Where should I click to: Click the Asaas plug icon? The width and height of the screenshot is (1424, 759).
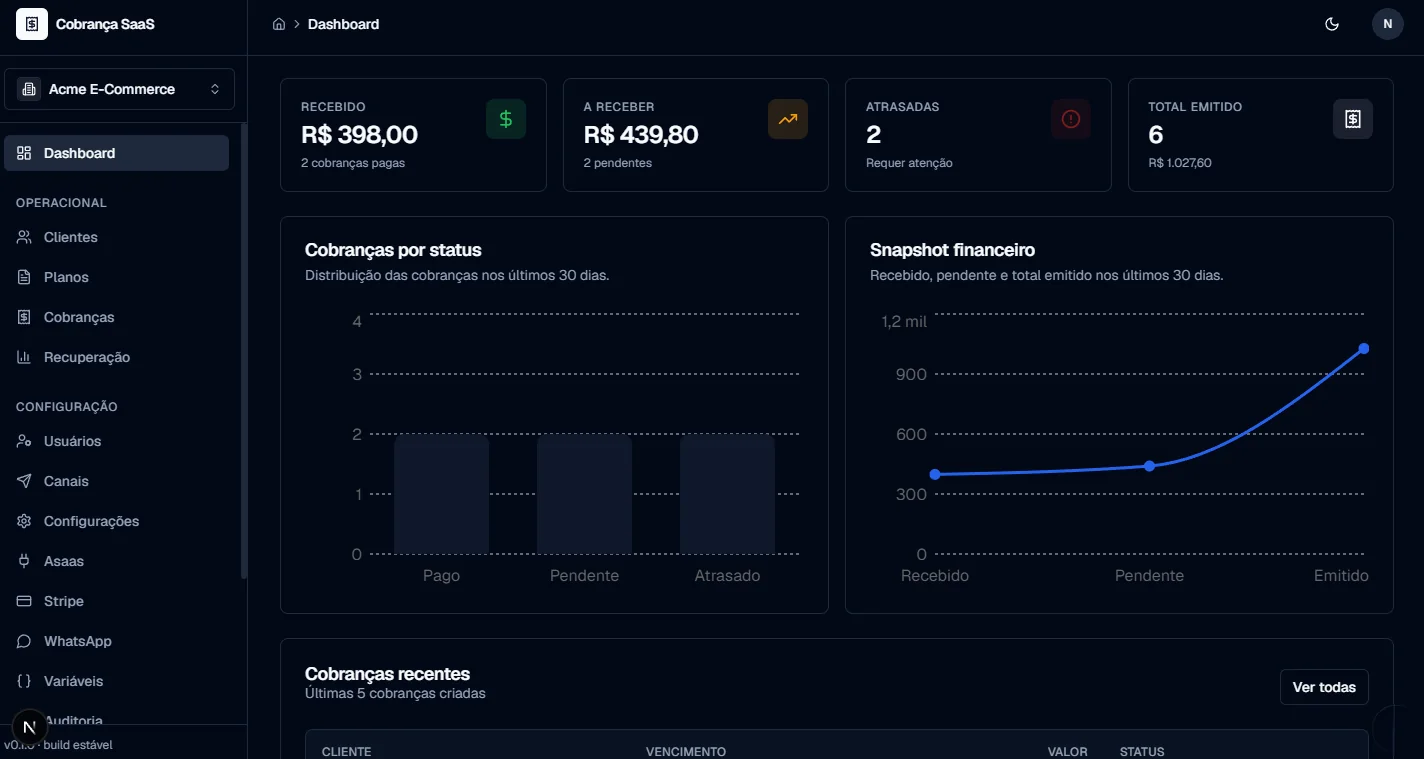[x=24, y=561]
